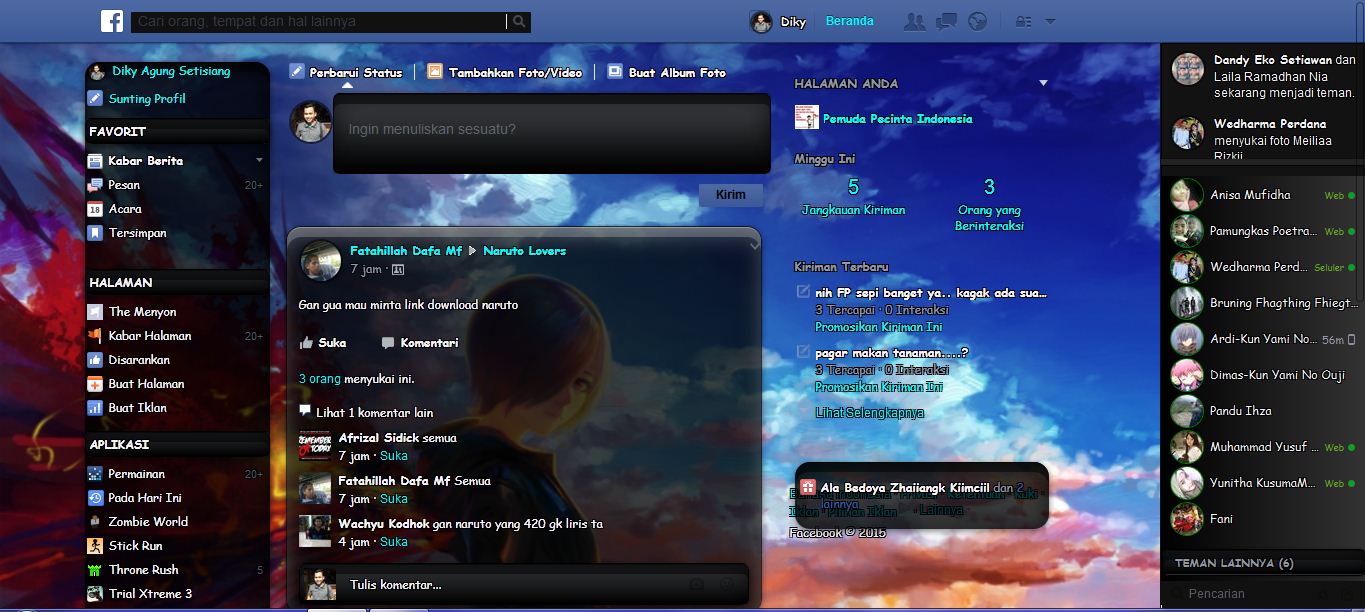Viewport: 1365px width, 612px height.
Task: Expand 'Lihat 1 komentar lain'
Action: (x=374, y=412)
